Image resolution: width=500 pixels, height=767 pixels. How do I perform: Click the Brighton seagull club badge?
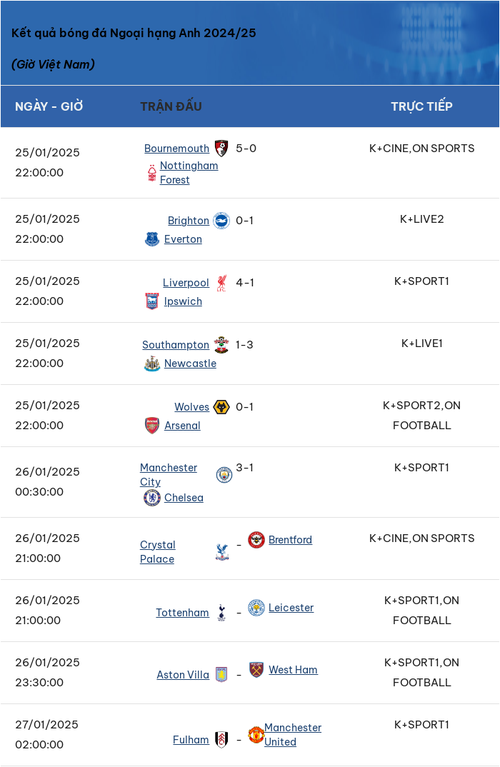coord(221,221)
